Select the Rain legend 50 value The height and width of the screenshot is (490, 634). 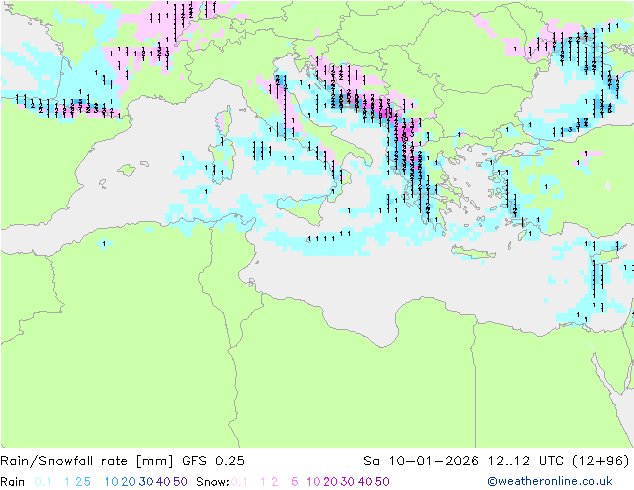180,482
